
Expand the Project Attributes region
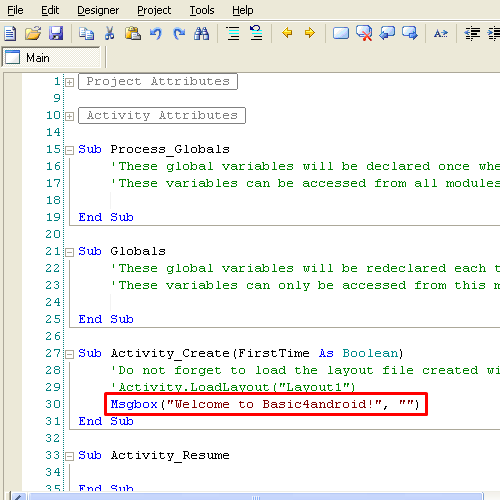(x=69, y=82)
